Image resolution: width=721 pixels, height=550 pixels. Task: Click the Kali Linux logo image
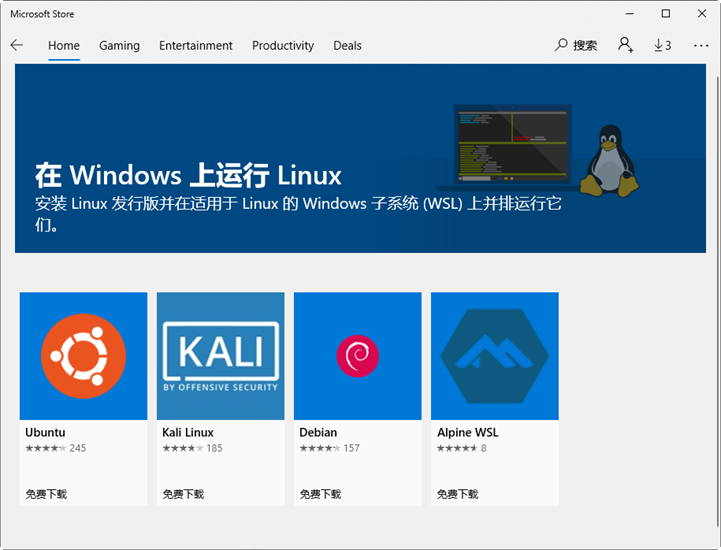tap(220, 356)
